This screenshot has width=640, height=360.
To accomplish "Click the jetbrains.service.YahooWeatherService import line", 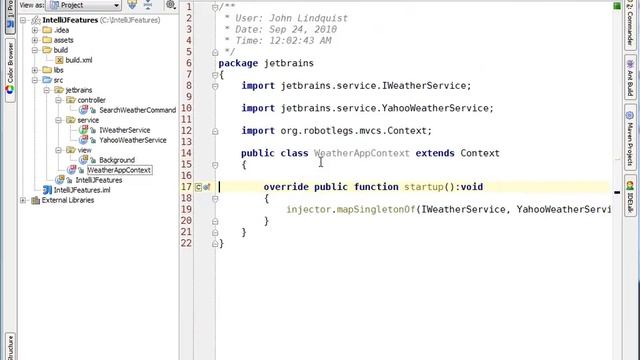I will coord(367,108).
